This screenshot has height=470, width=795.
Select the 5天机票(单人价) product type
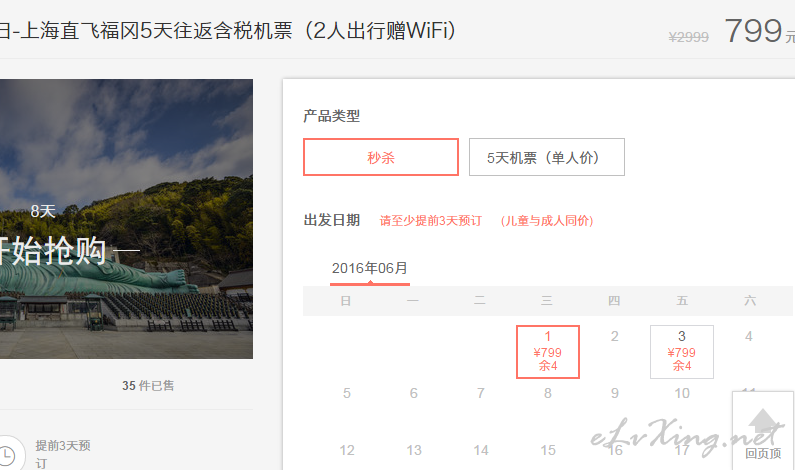[547, 157]
